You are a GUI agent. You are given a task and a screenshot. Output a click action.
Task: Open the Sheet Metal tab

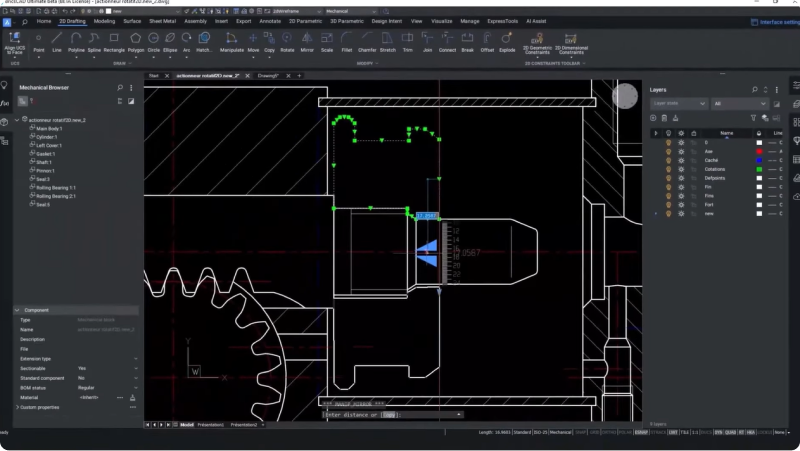click(x=162, y=21)
